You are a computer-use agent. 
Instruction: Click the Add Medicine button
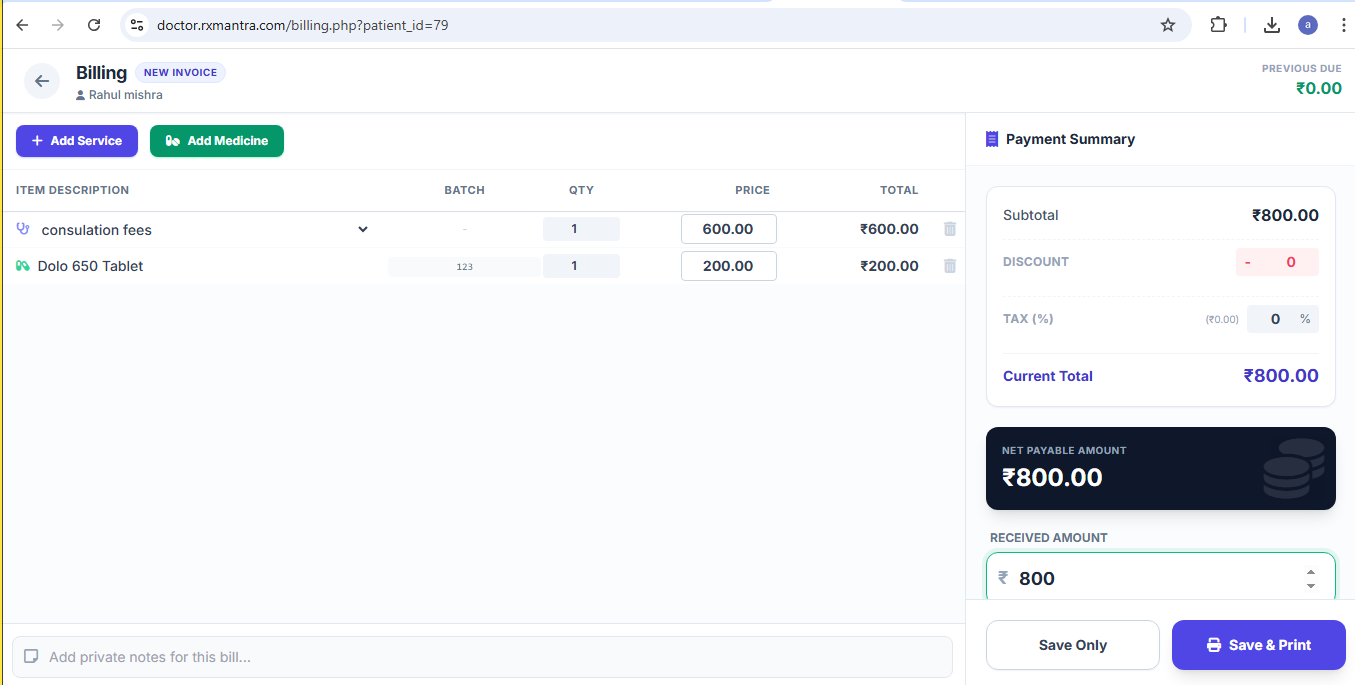tap(217, 141)
